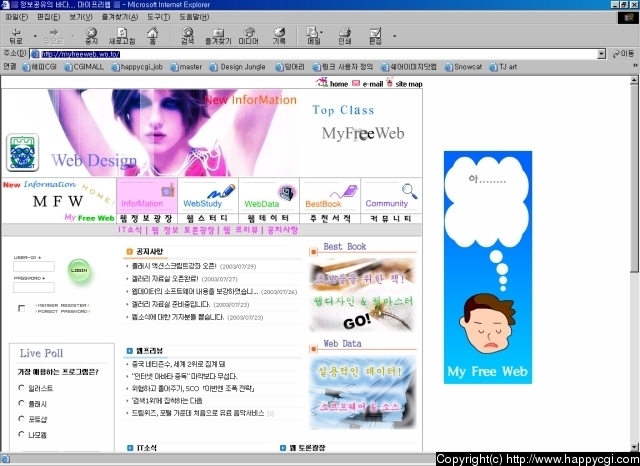
Task: Open WebData category tile
Action: (x=269, y=196)
